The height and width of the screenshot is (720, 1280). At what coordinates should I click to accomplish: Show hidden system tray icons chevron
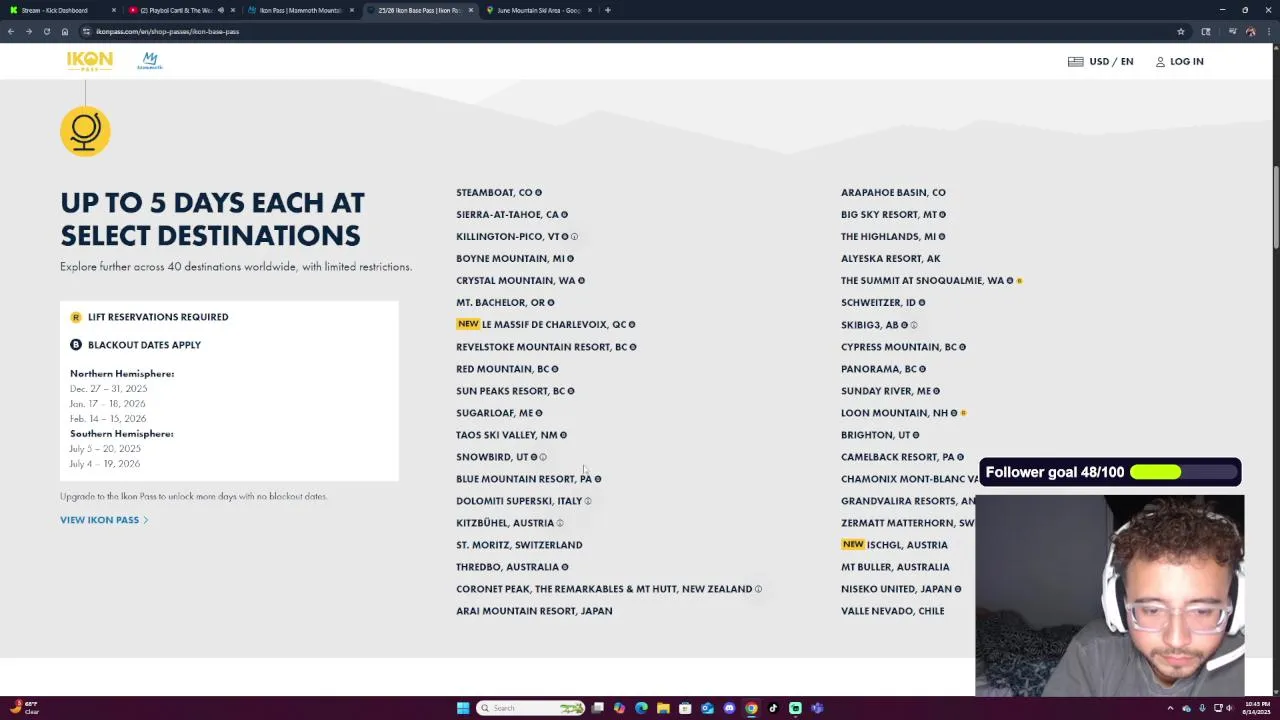coord(1170,708)
